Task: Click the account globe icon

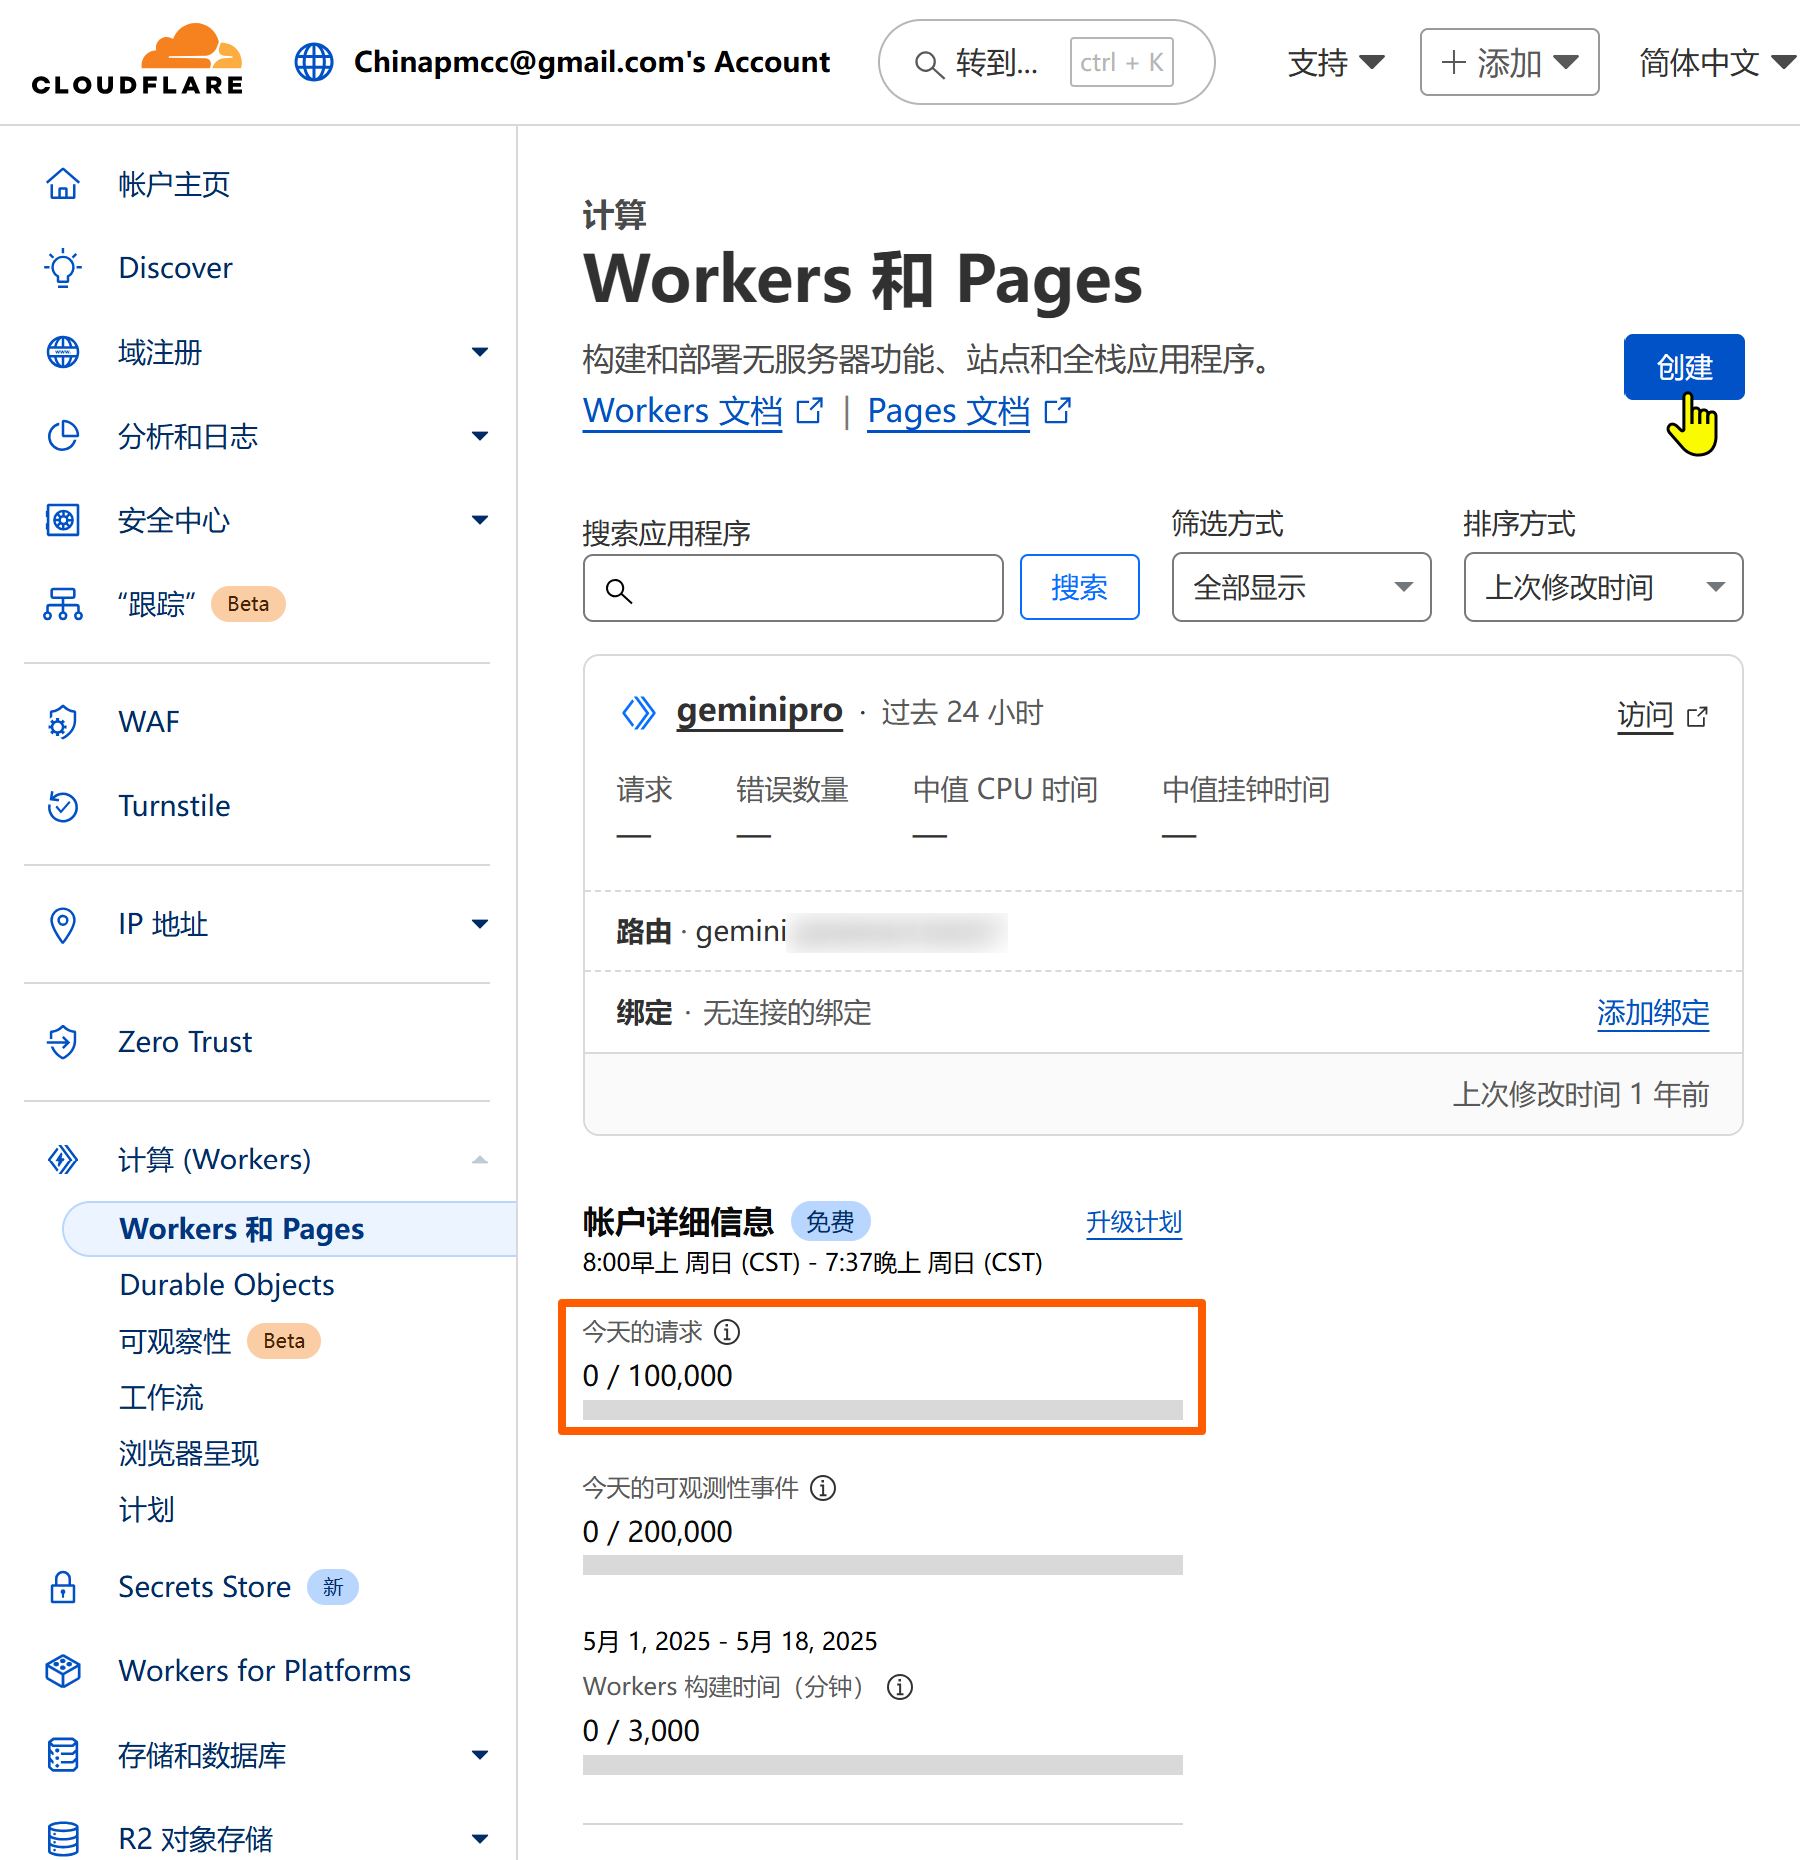Action: (314, 62)
